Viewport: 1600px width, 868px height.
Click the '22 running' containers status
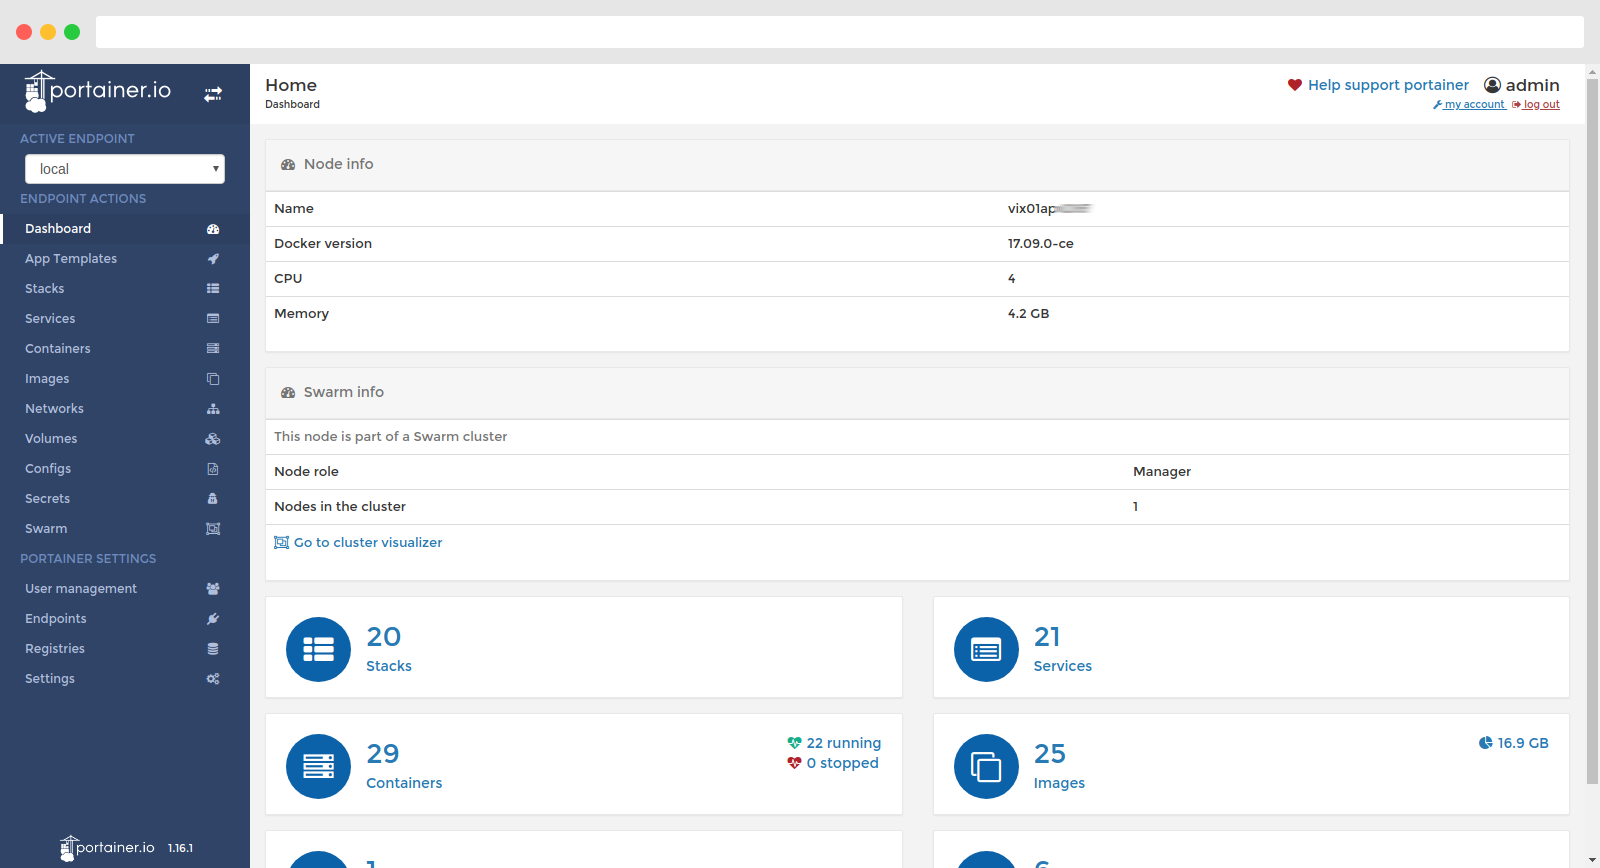(834, 743)
